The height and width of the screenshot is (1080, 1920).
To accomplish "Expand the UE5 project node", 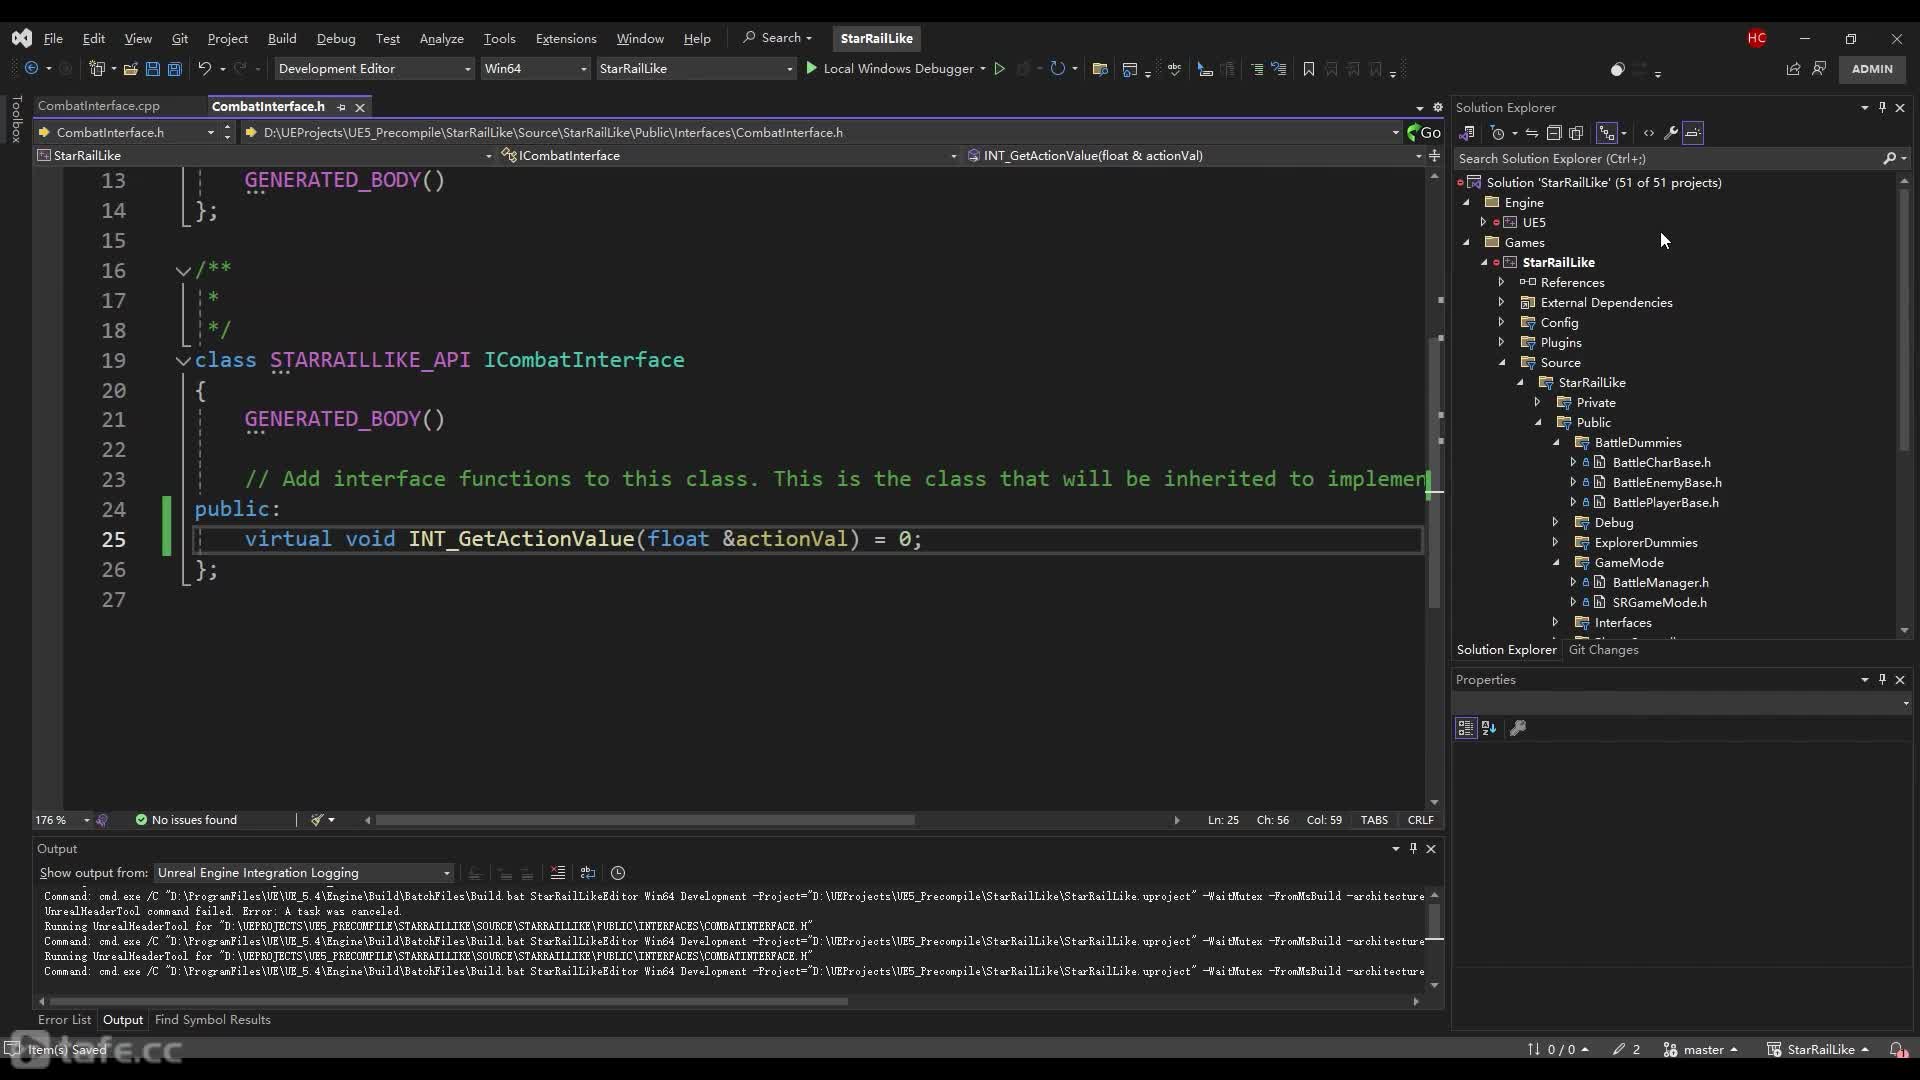I will [1484, 222].
